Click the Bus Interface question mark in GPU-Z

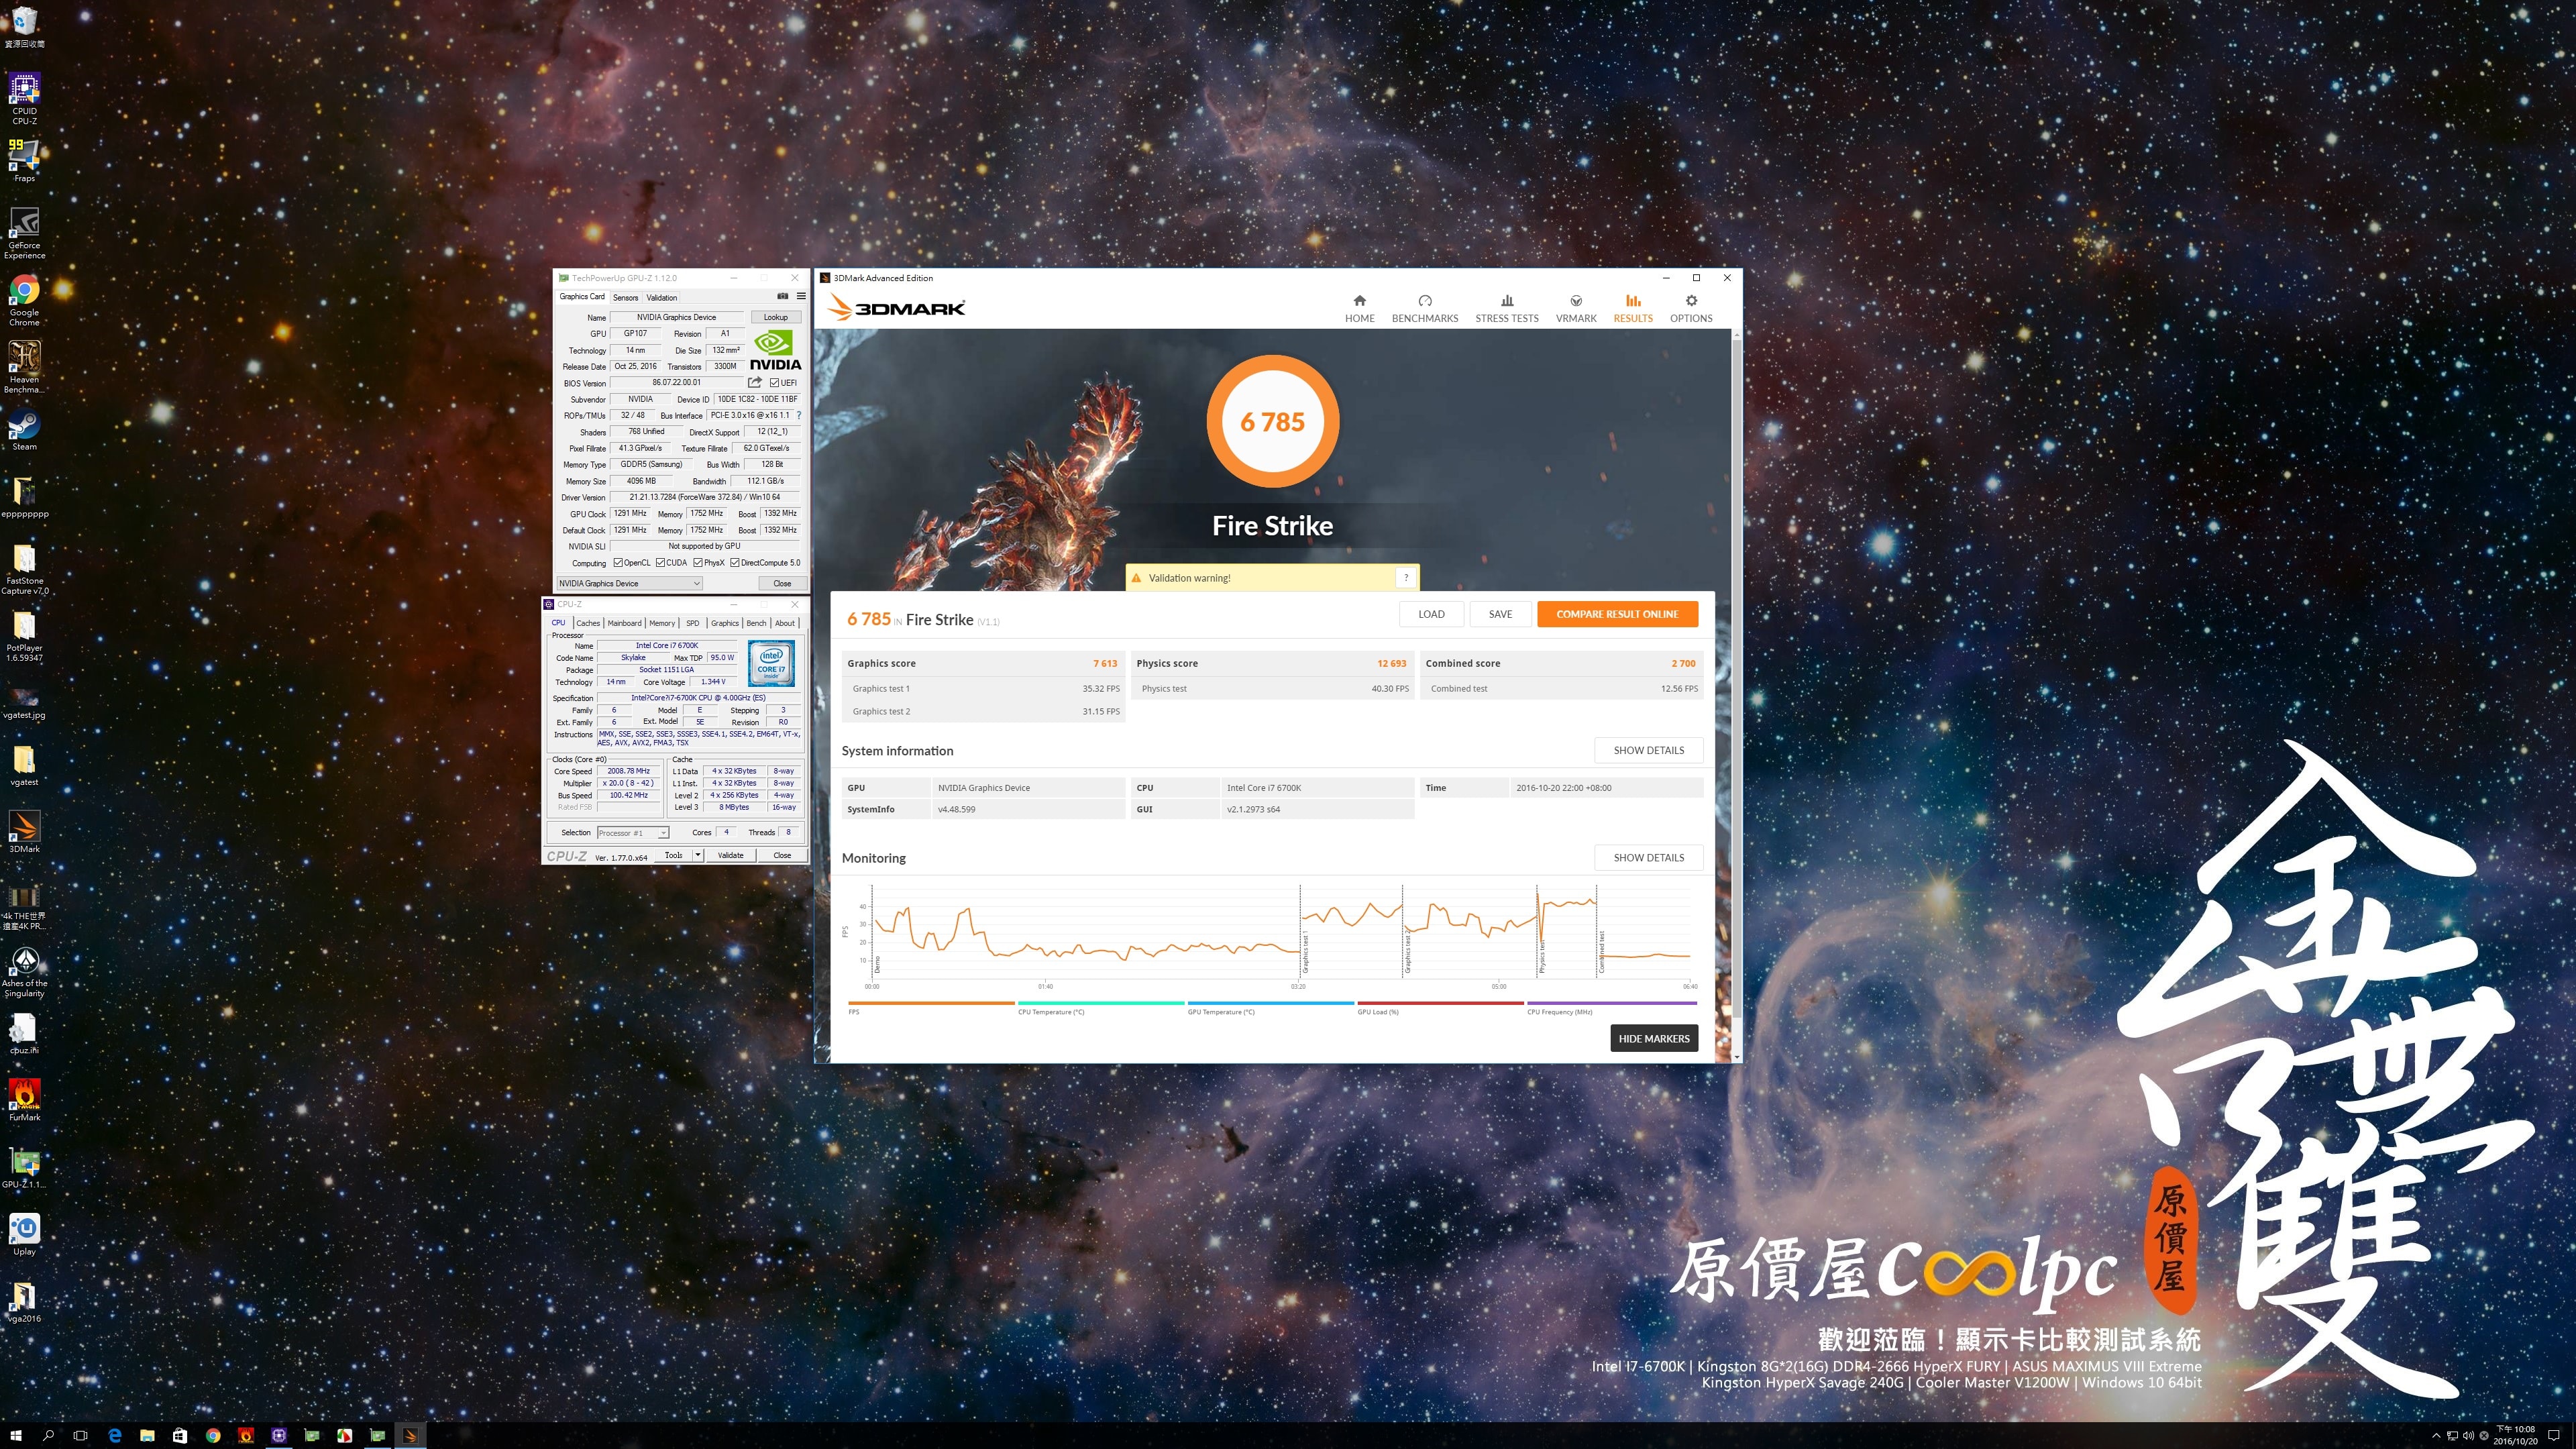[799, 415]
